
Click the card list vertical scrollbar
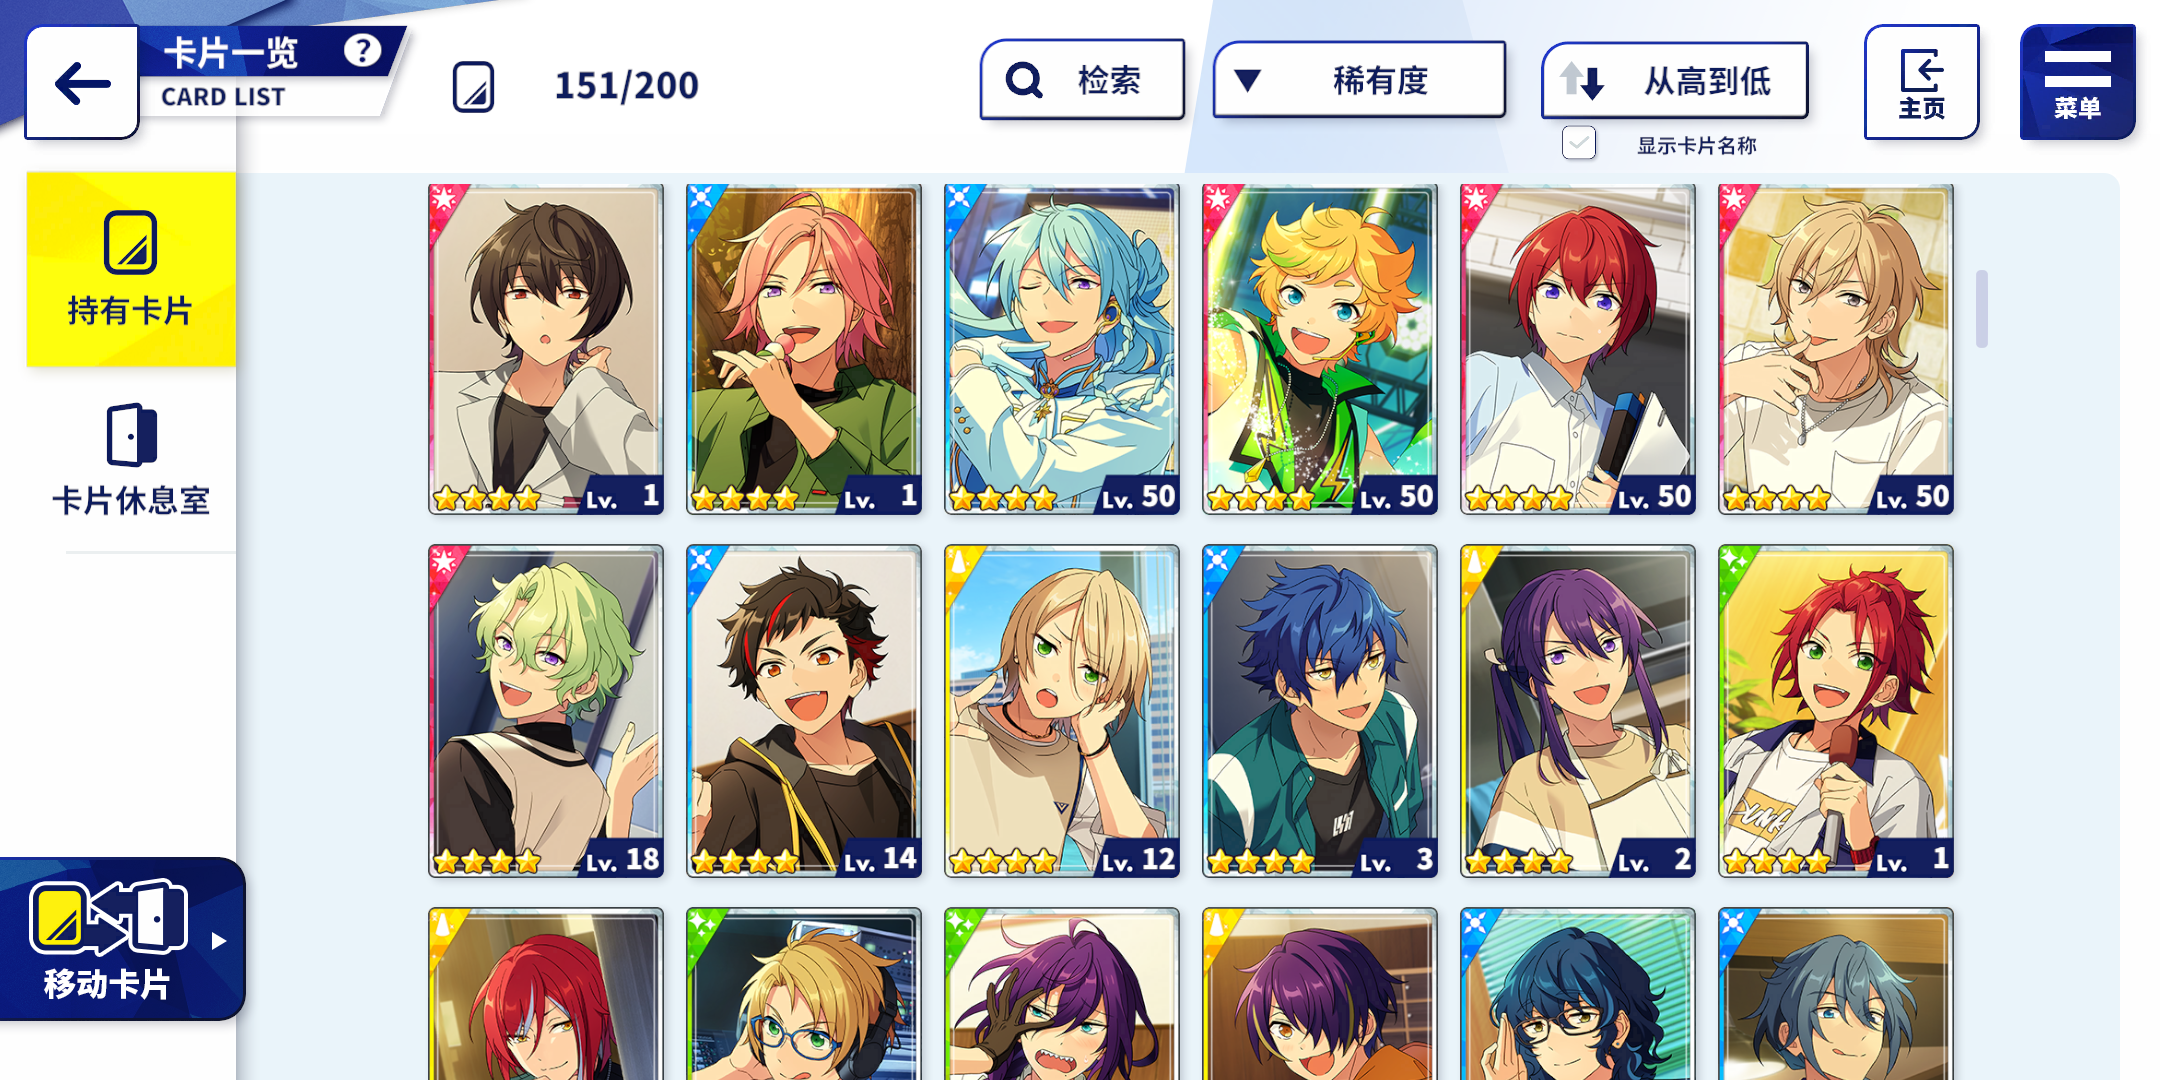coord(1981,309)
